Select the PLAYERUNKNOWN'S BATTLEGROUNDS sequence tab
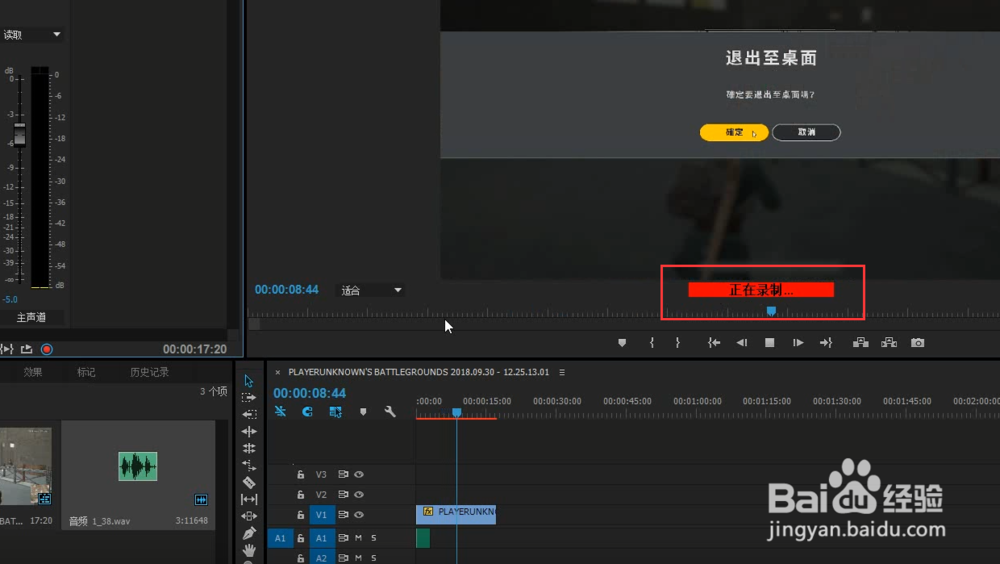 click(418, 372)
